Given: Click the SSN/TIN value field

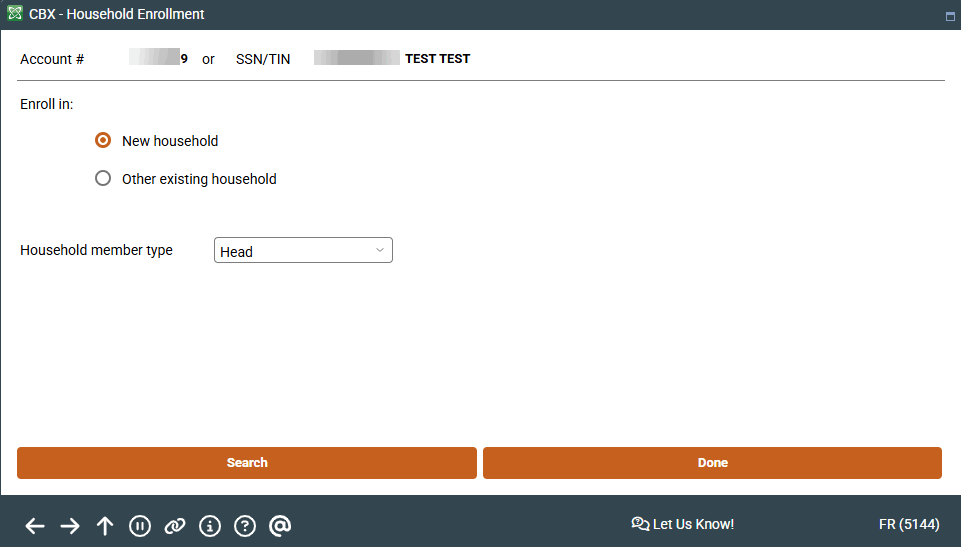Looking at the screenshot, I should pos(356,58).
